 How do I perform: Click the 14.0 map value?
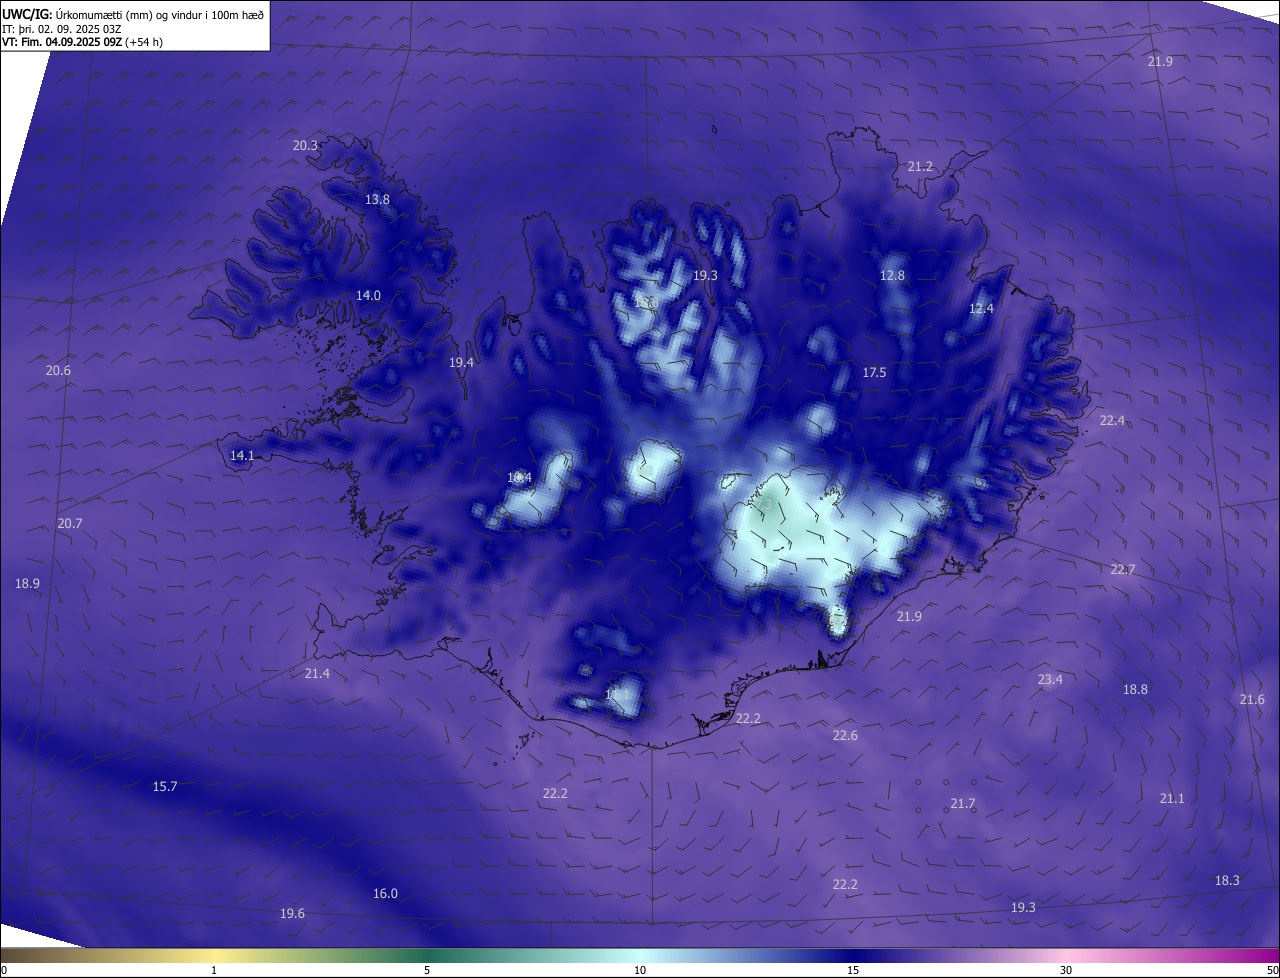point(368,296)
